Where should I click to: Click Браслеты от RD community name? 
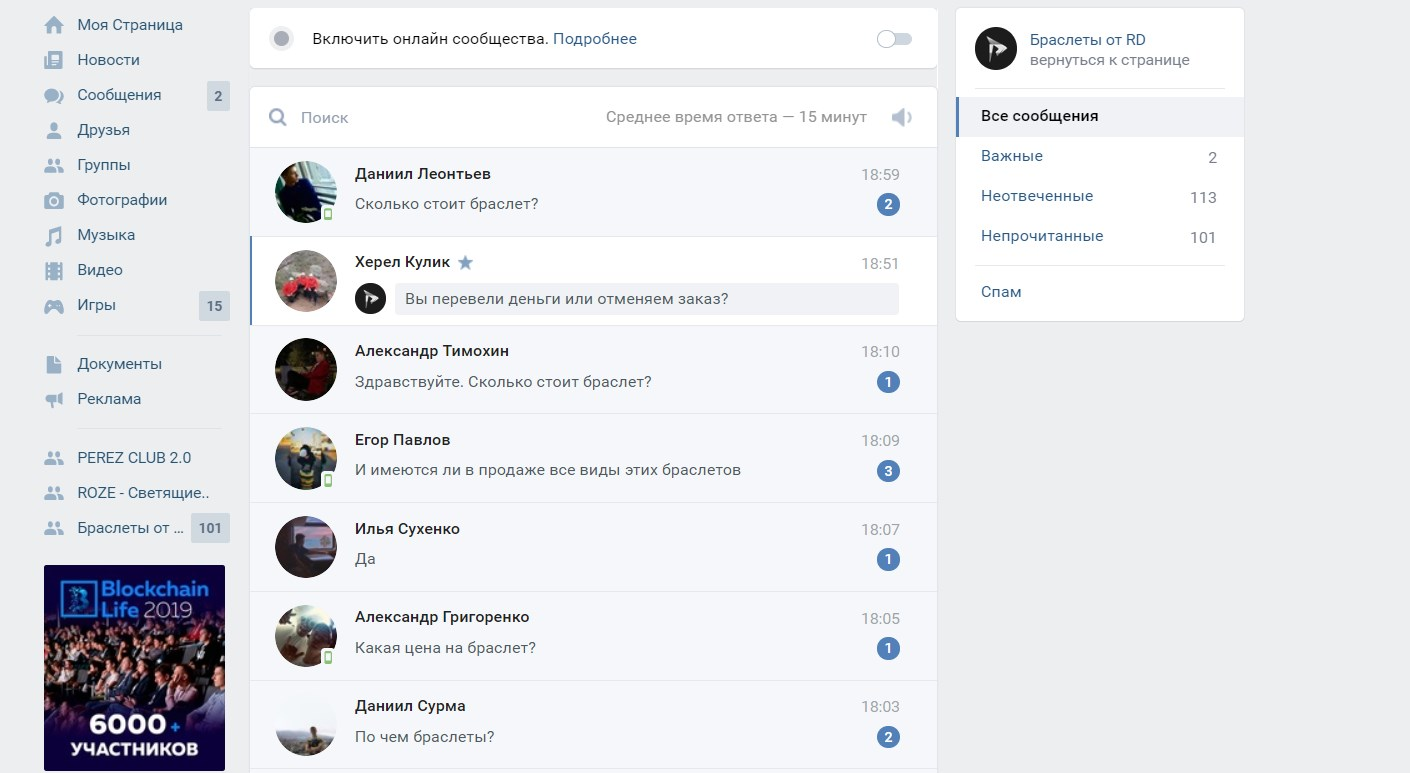coord(1088,40)
